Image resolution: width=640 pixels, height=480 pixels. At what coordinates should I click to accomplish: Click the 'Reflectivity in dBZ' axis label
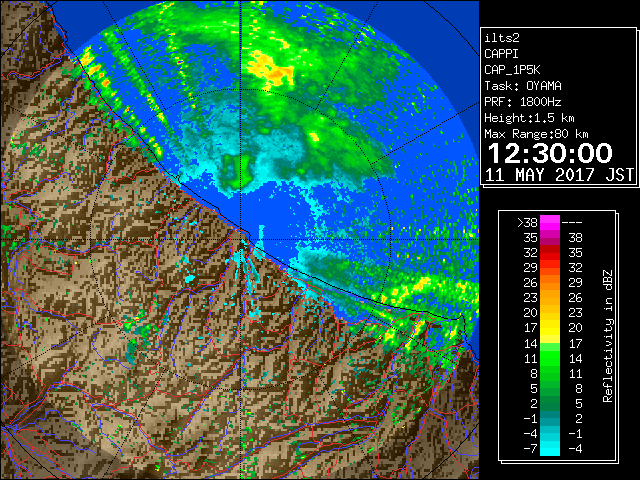tap(608, 336)
